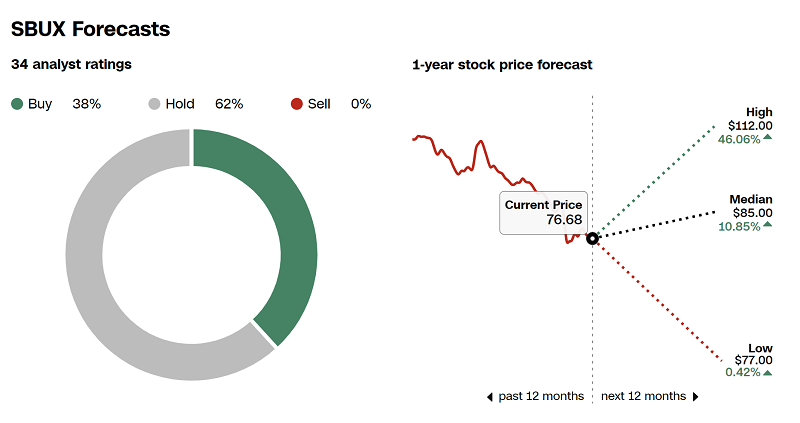800x423 pixels.
Task: Click the up triangle next to 46.06%
Action: (768, 140)
